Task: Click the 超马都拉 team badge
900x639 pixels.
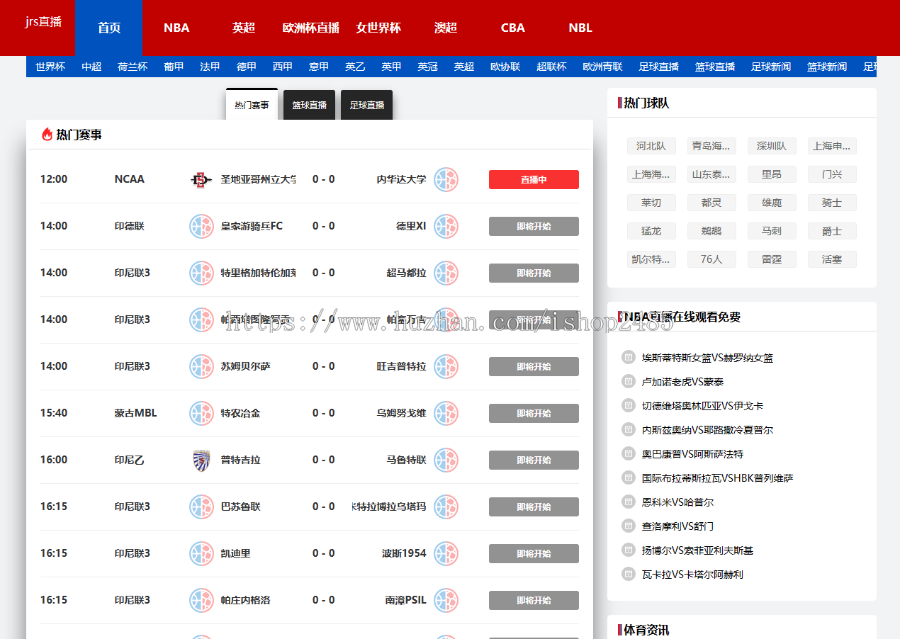Action: pyautogui.click(x=446, y=273)
